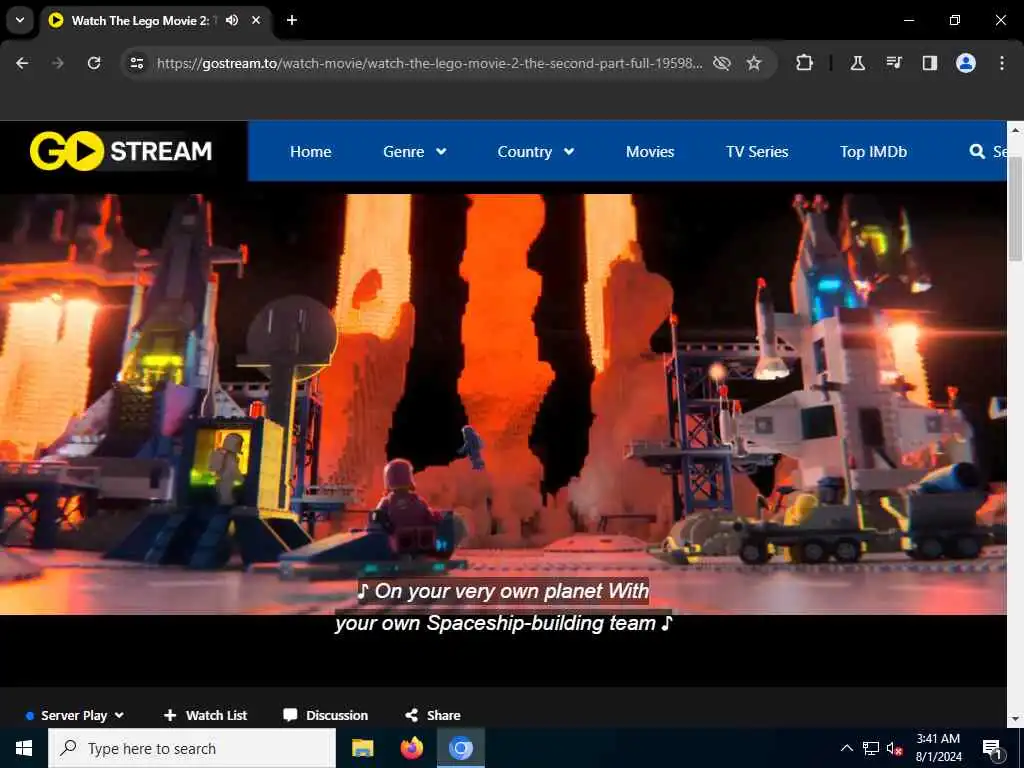The width and height of the screenshot is (1024, 768).
Task: Open the Server Play dropdown
Action: (x=74, y=715)
